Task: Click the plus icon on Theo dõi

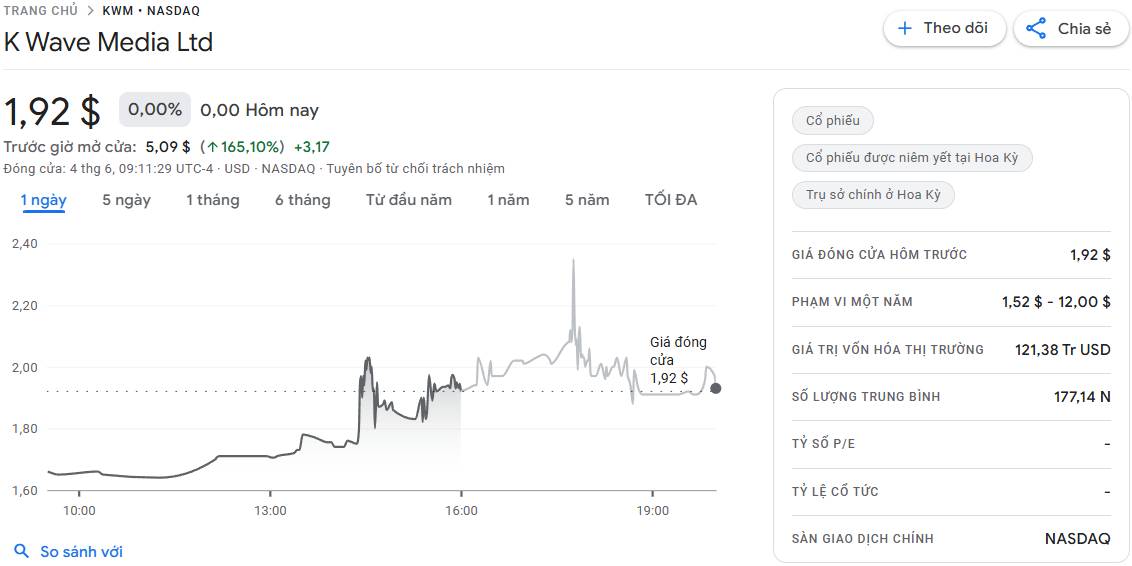Action: [x=905, y=29]
